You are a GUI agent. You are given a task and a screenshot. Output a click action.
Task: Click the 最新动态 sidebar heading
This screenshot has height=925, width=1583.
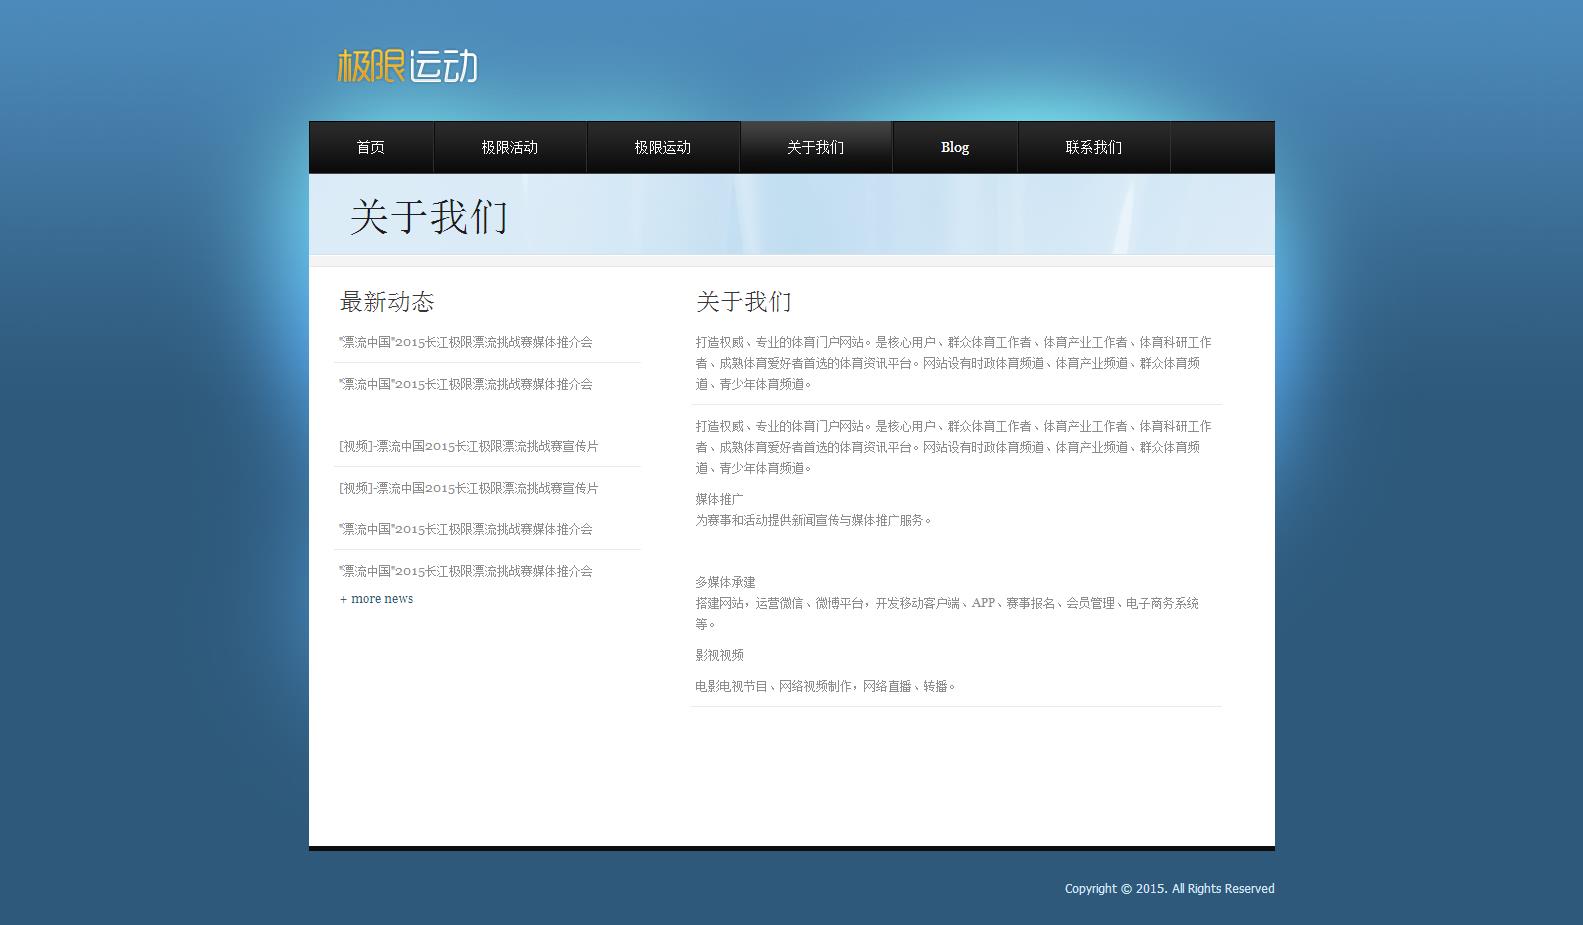coord(387,301)
